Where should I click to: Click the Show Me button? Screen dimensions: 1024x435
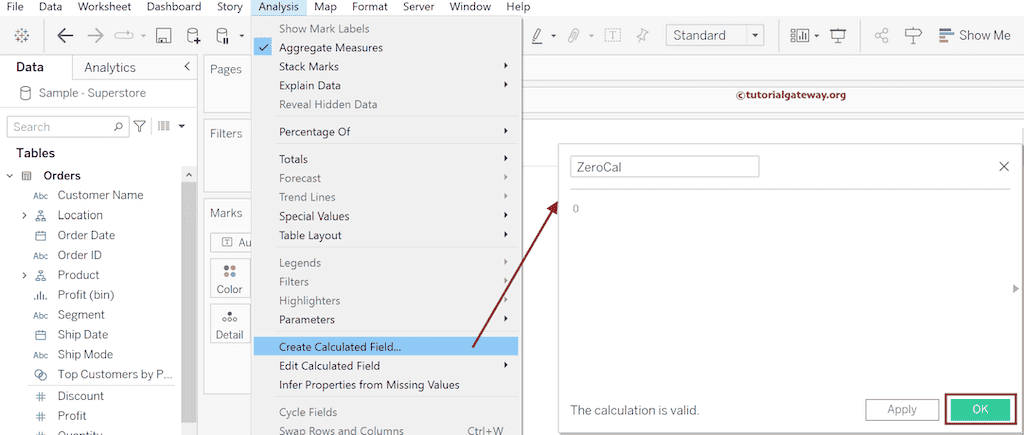pyautogui.click(x=974, y=36)
